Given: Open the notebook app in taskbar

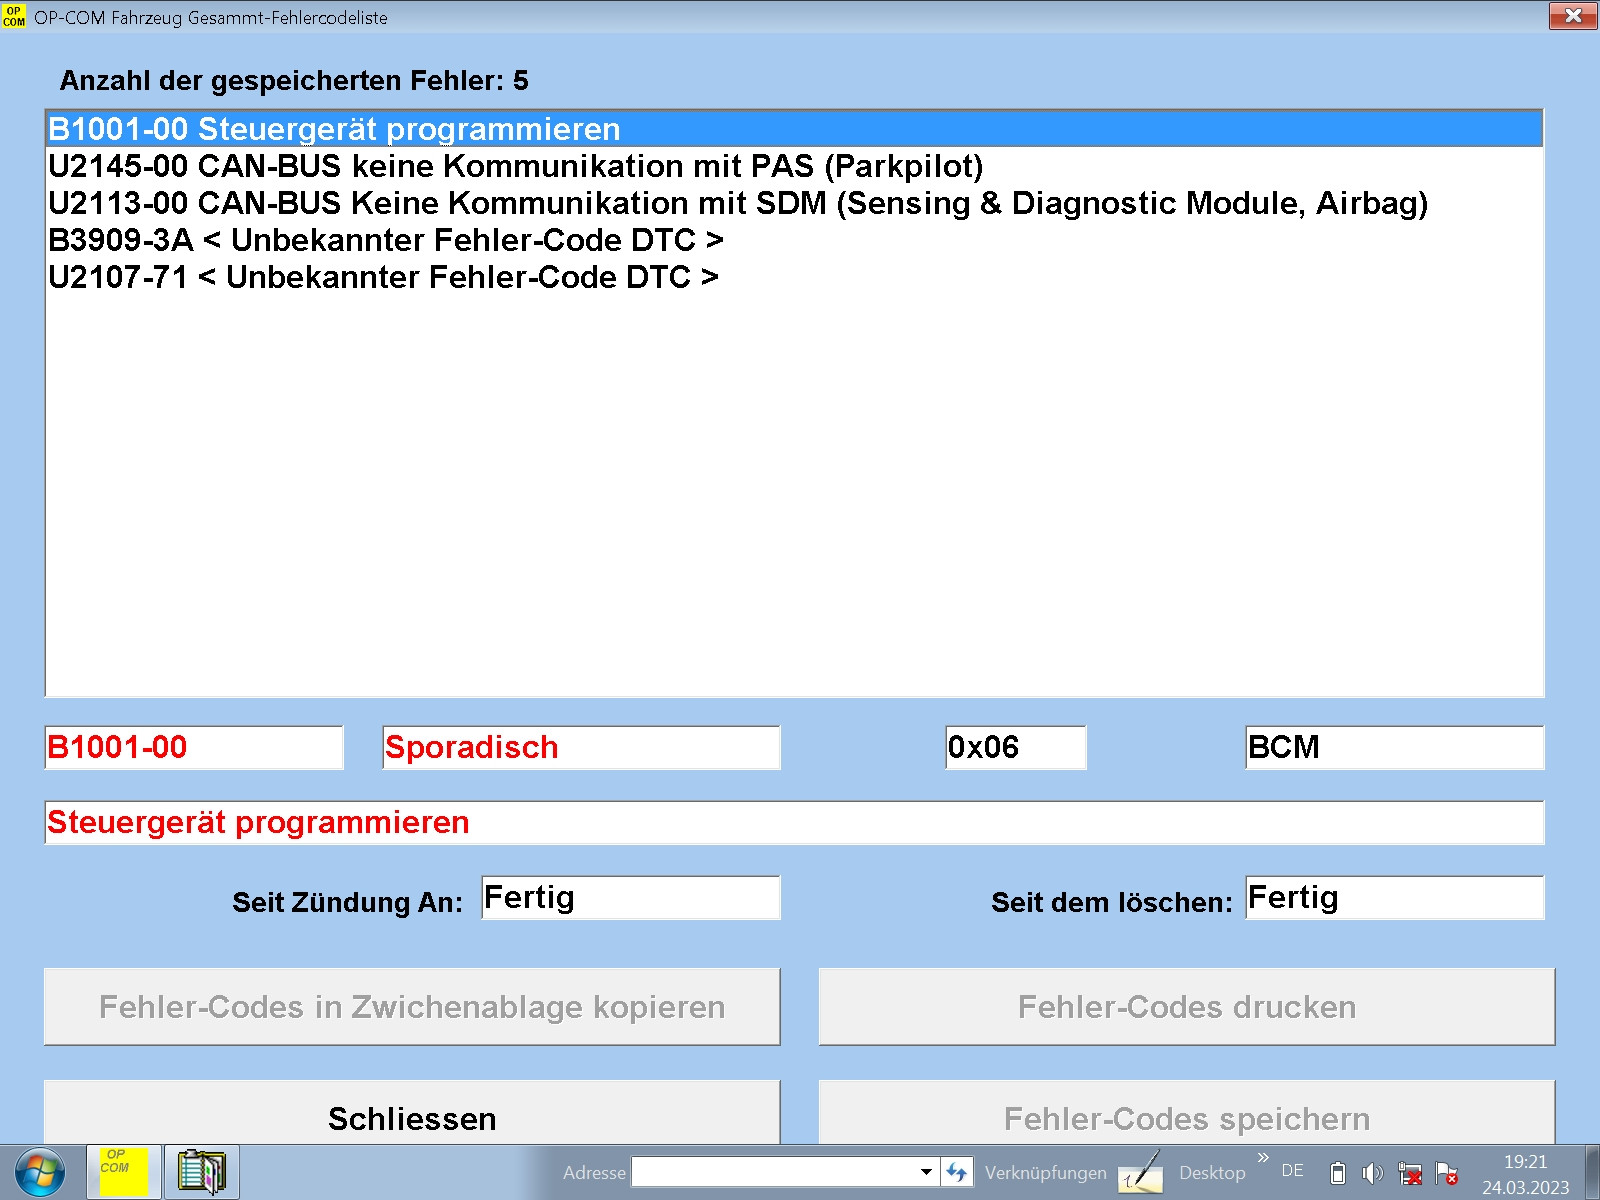Looking at the screenshot, I should [201, 1172].
